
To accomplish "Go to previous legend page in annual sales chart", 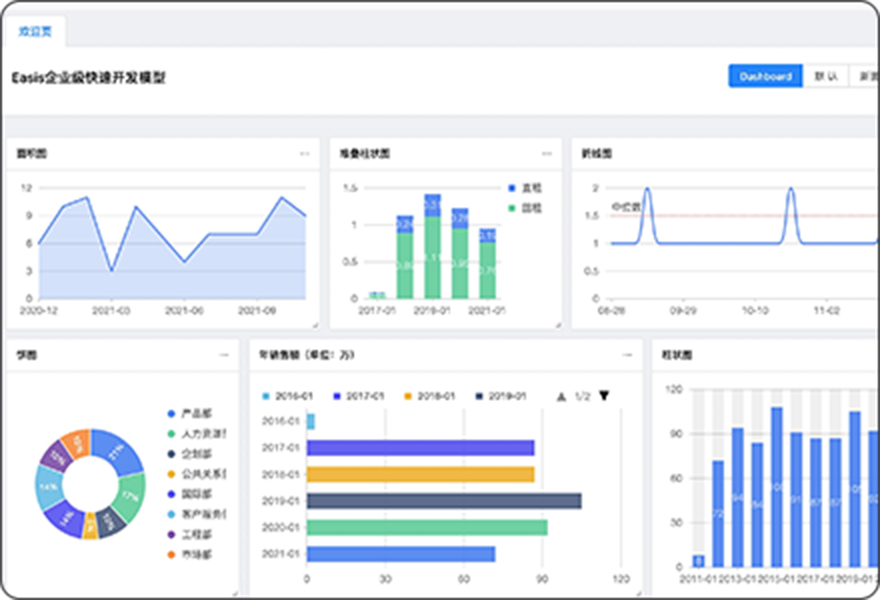I will point(560,396).
